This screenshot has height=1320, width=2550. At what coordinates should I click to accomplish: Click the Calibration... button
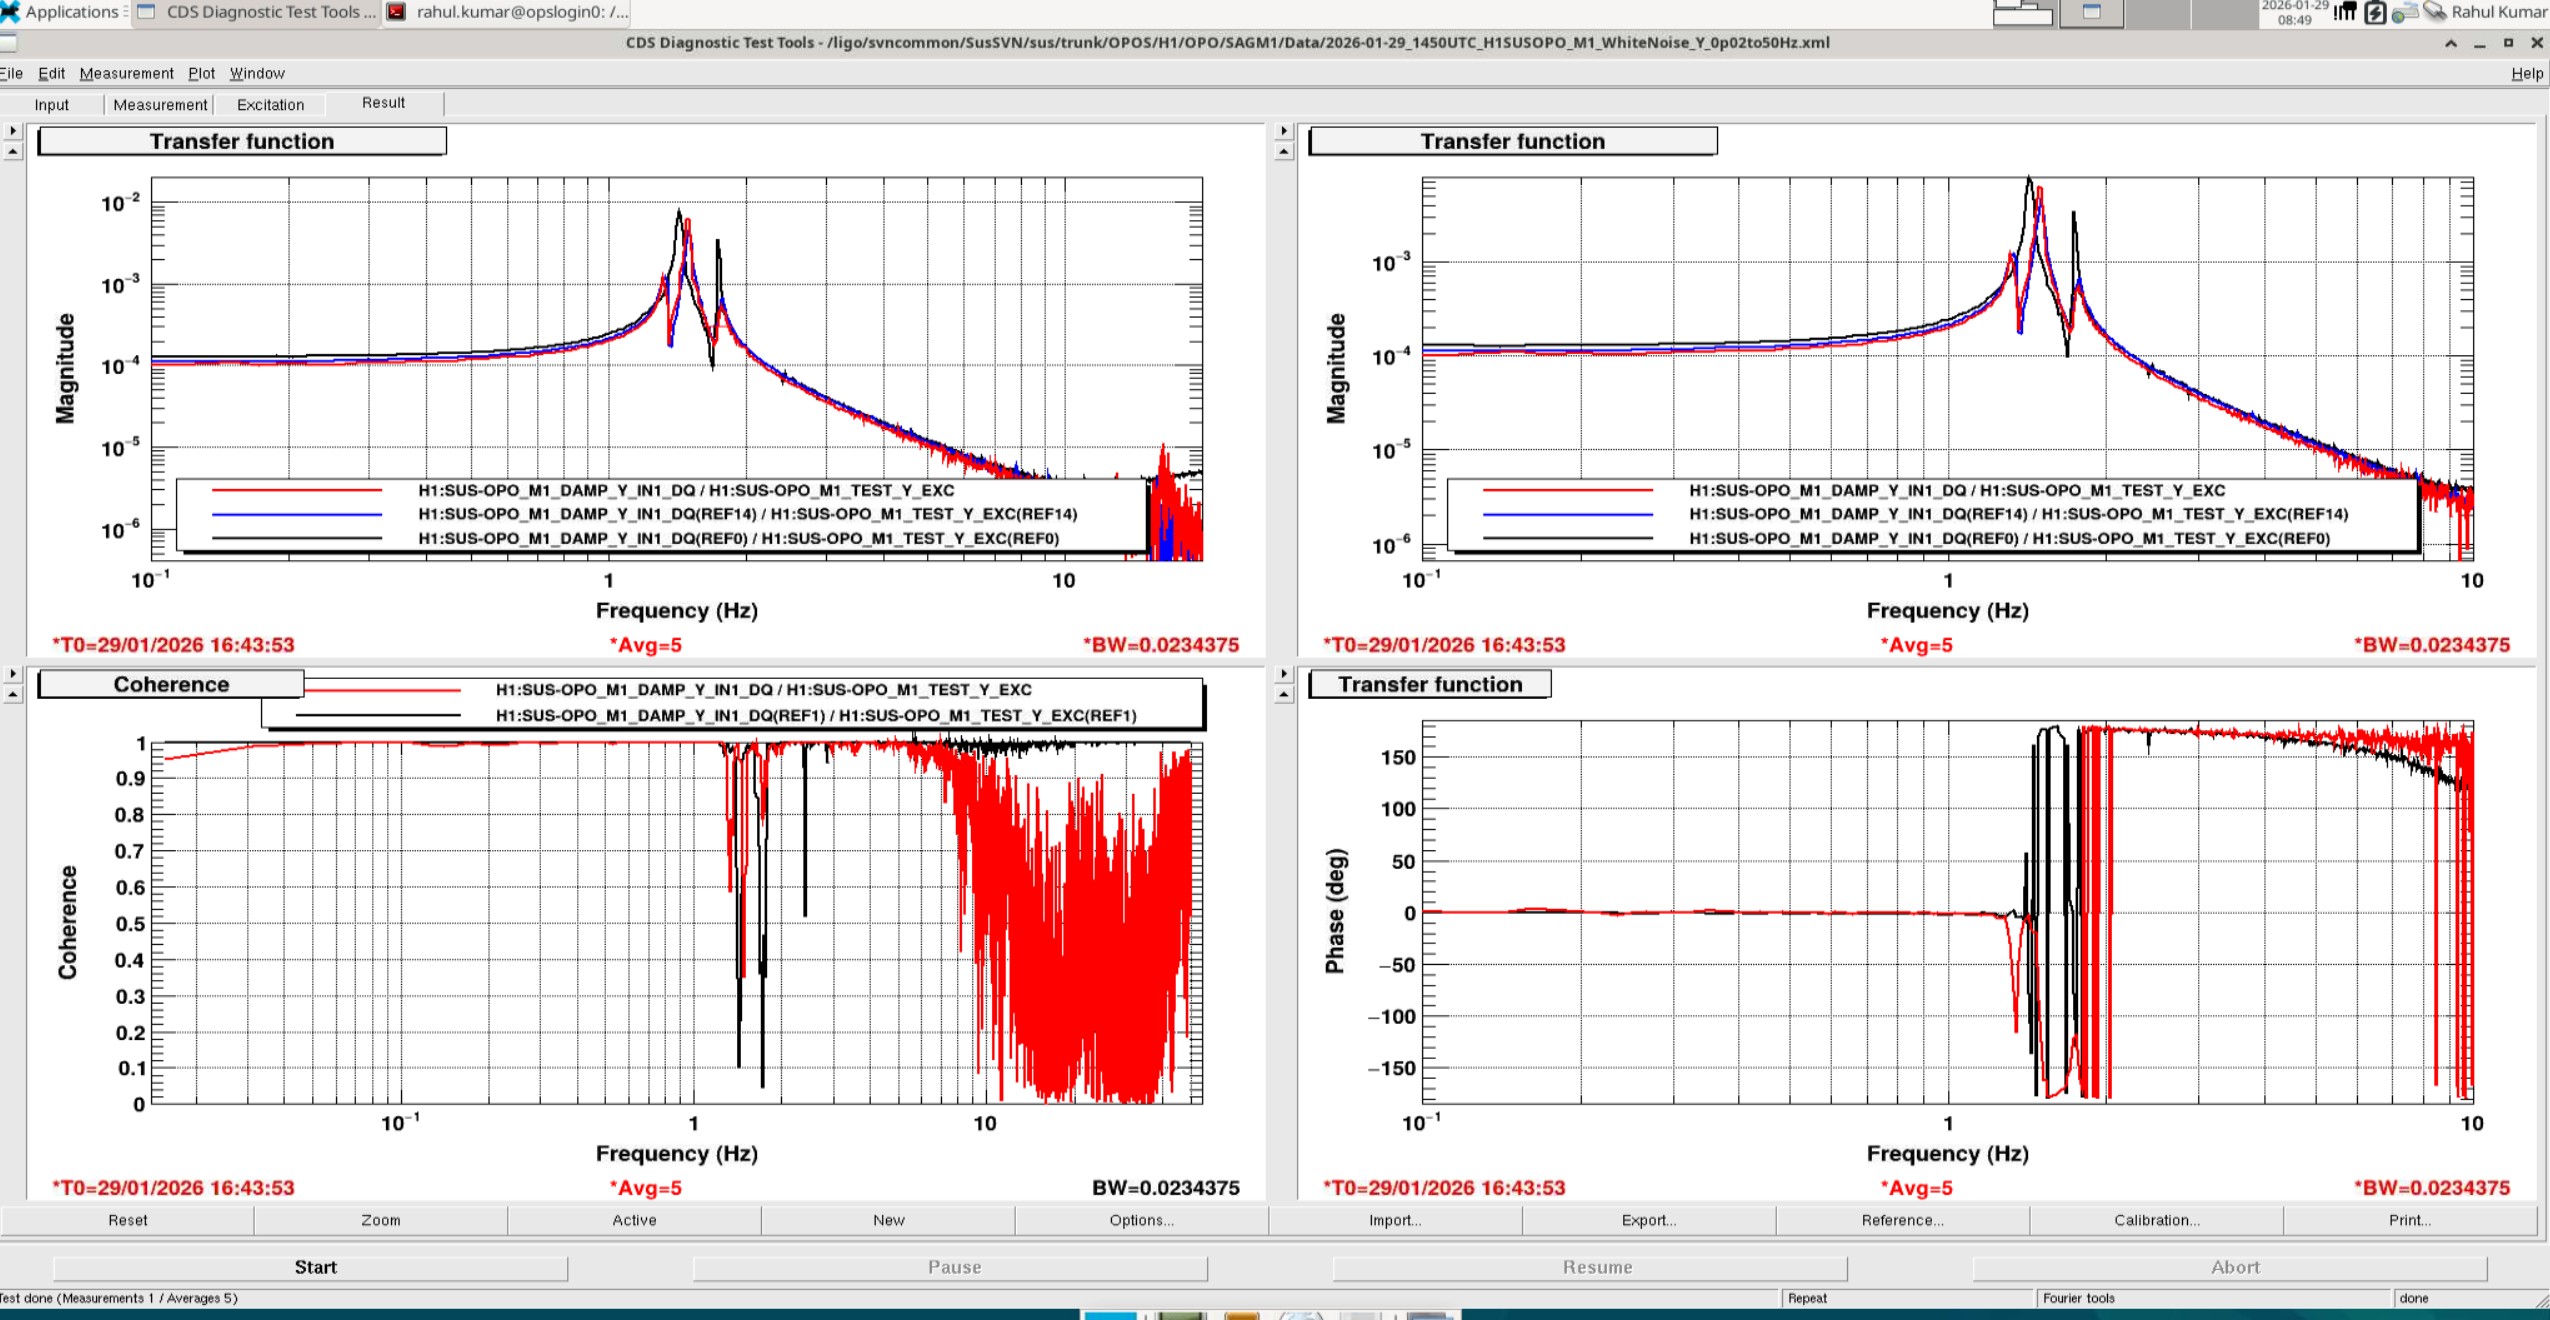[x=2156, y=1220]
